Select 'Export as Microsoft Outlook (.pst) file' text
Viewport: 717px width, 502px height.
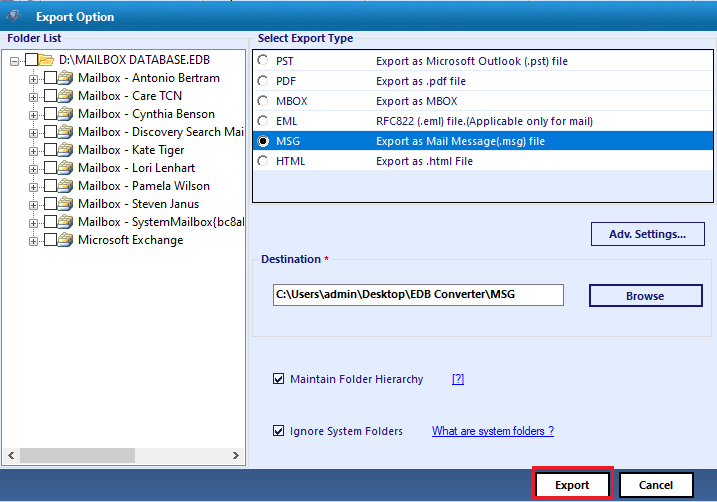pos(471,61)
